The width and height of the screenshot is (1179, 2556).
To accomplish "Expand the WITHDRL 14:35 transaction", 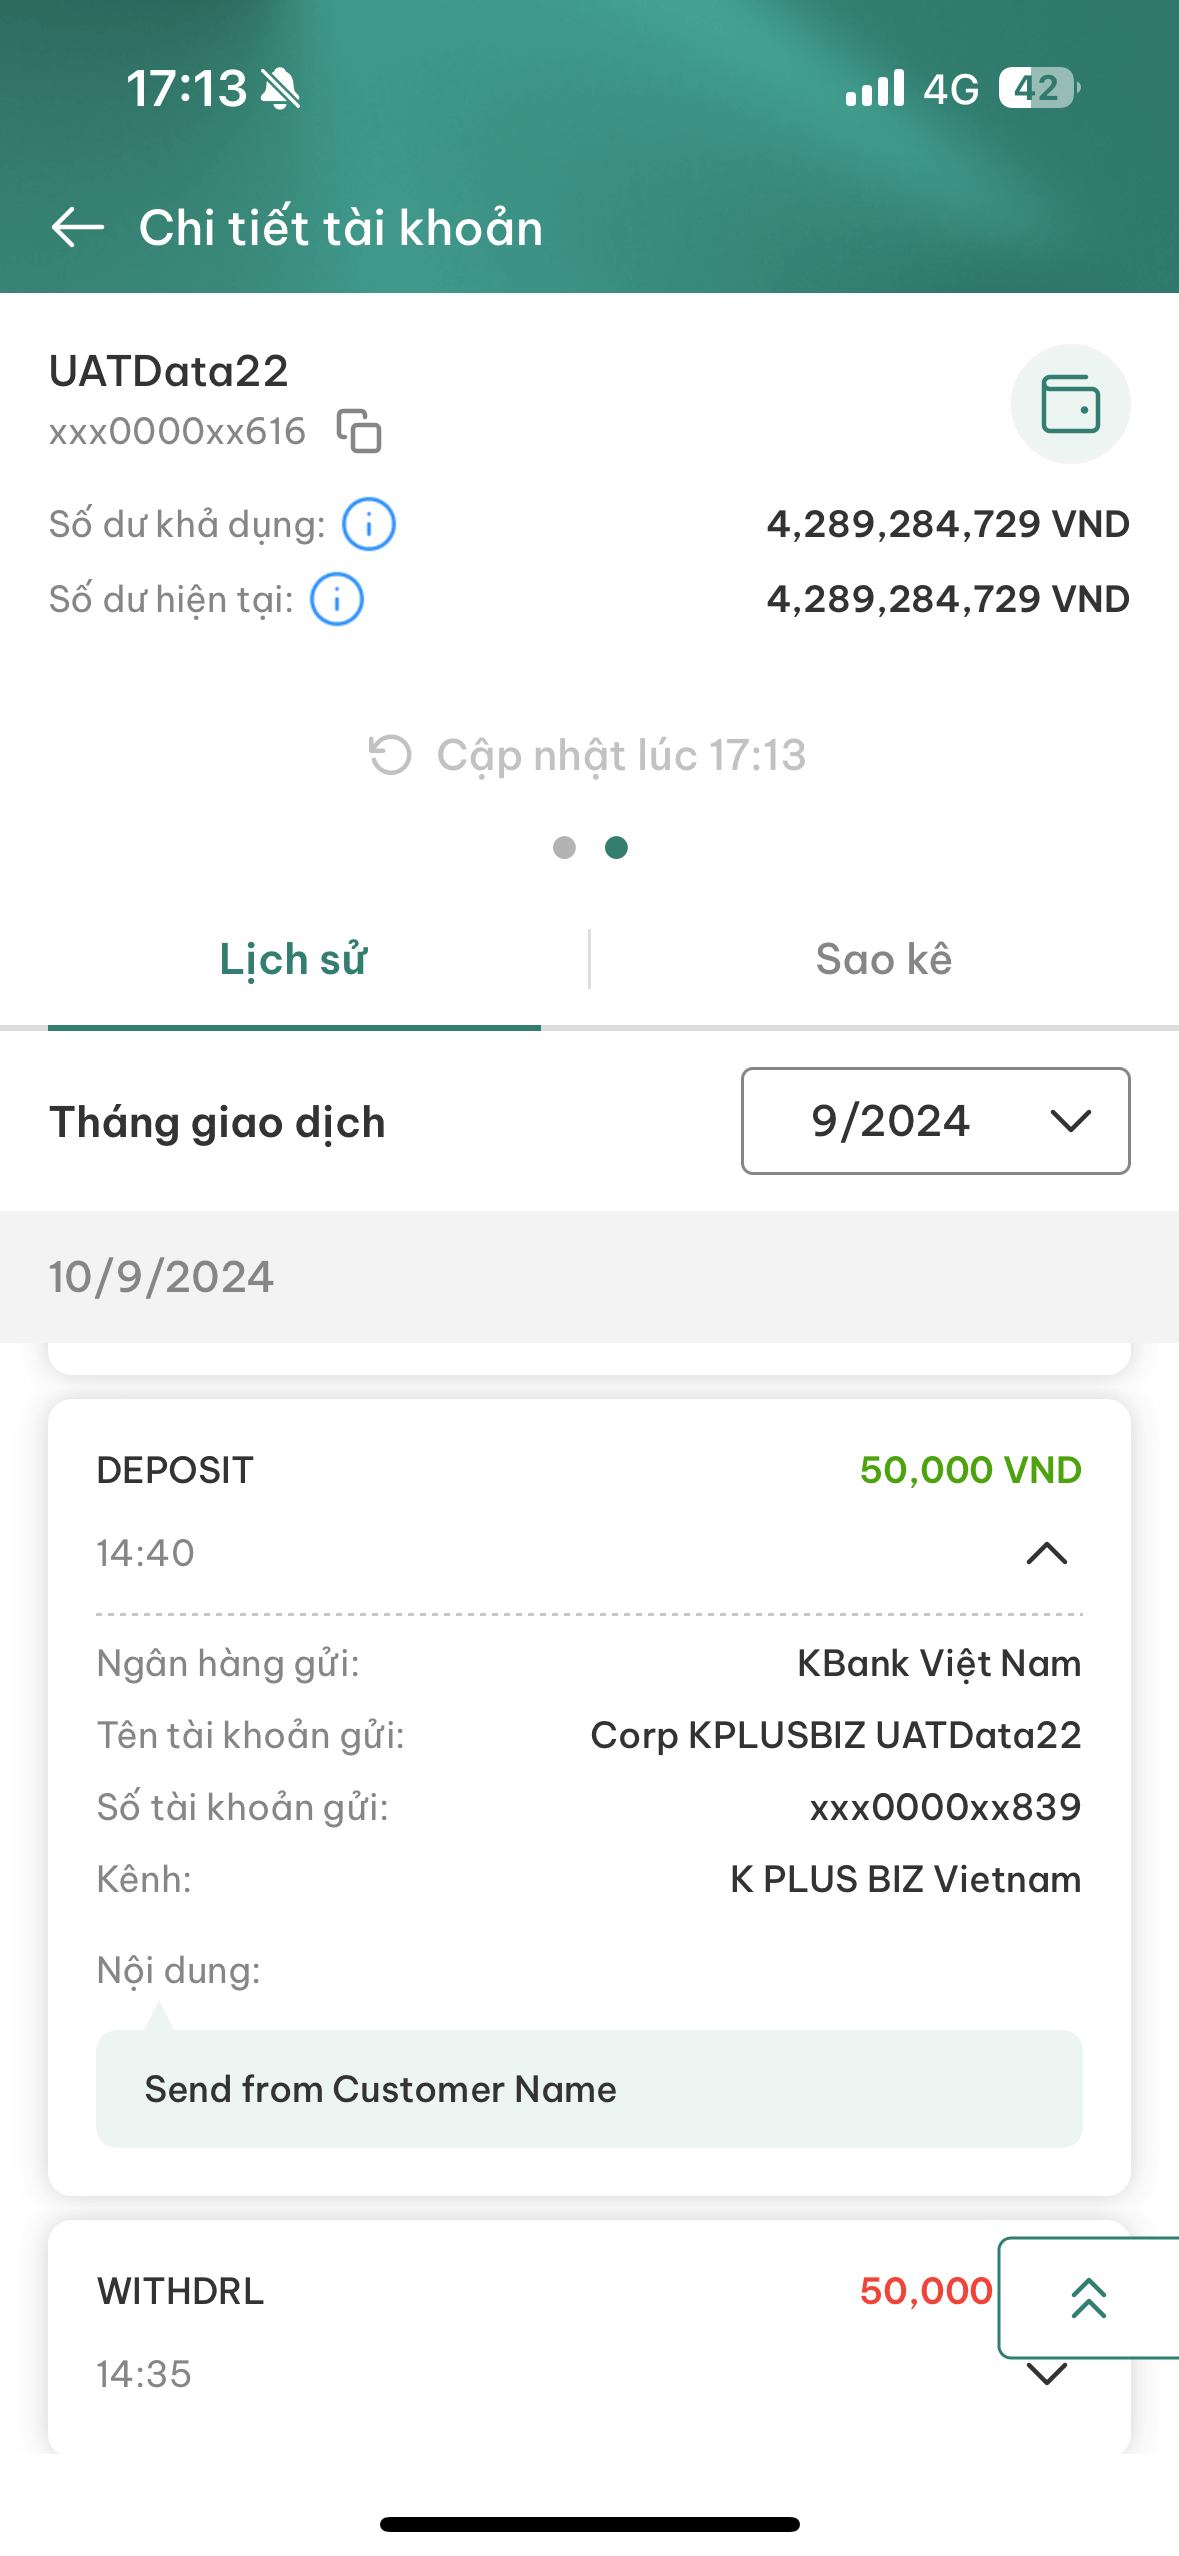I will (1047, 2374).
